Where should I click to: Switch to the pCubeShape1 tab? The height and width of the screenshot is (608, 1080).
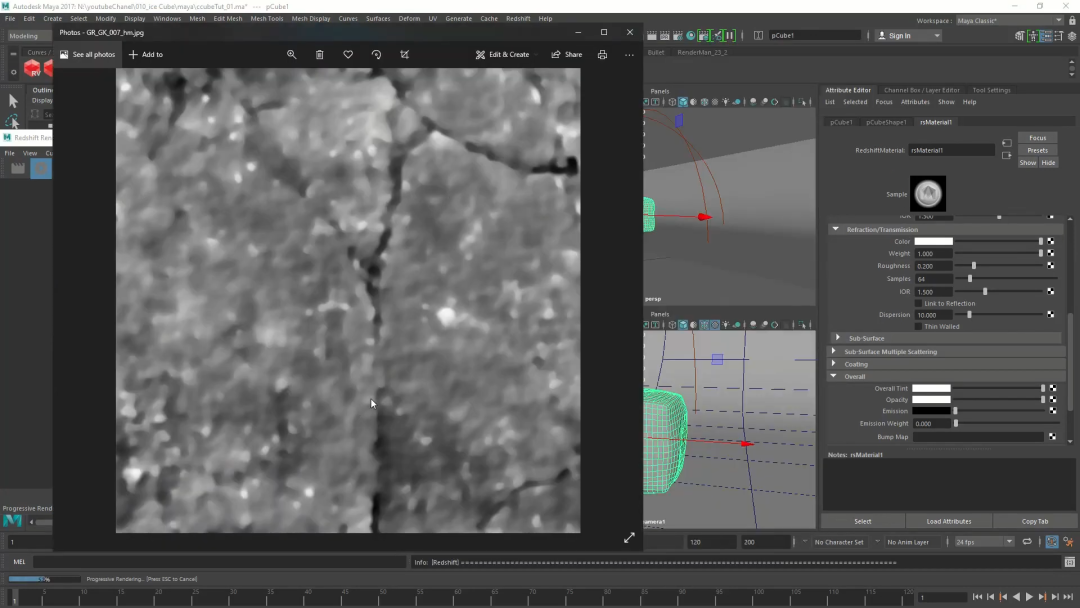[886, 122]
